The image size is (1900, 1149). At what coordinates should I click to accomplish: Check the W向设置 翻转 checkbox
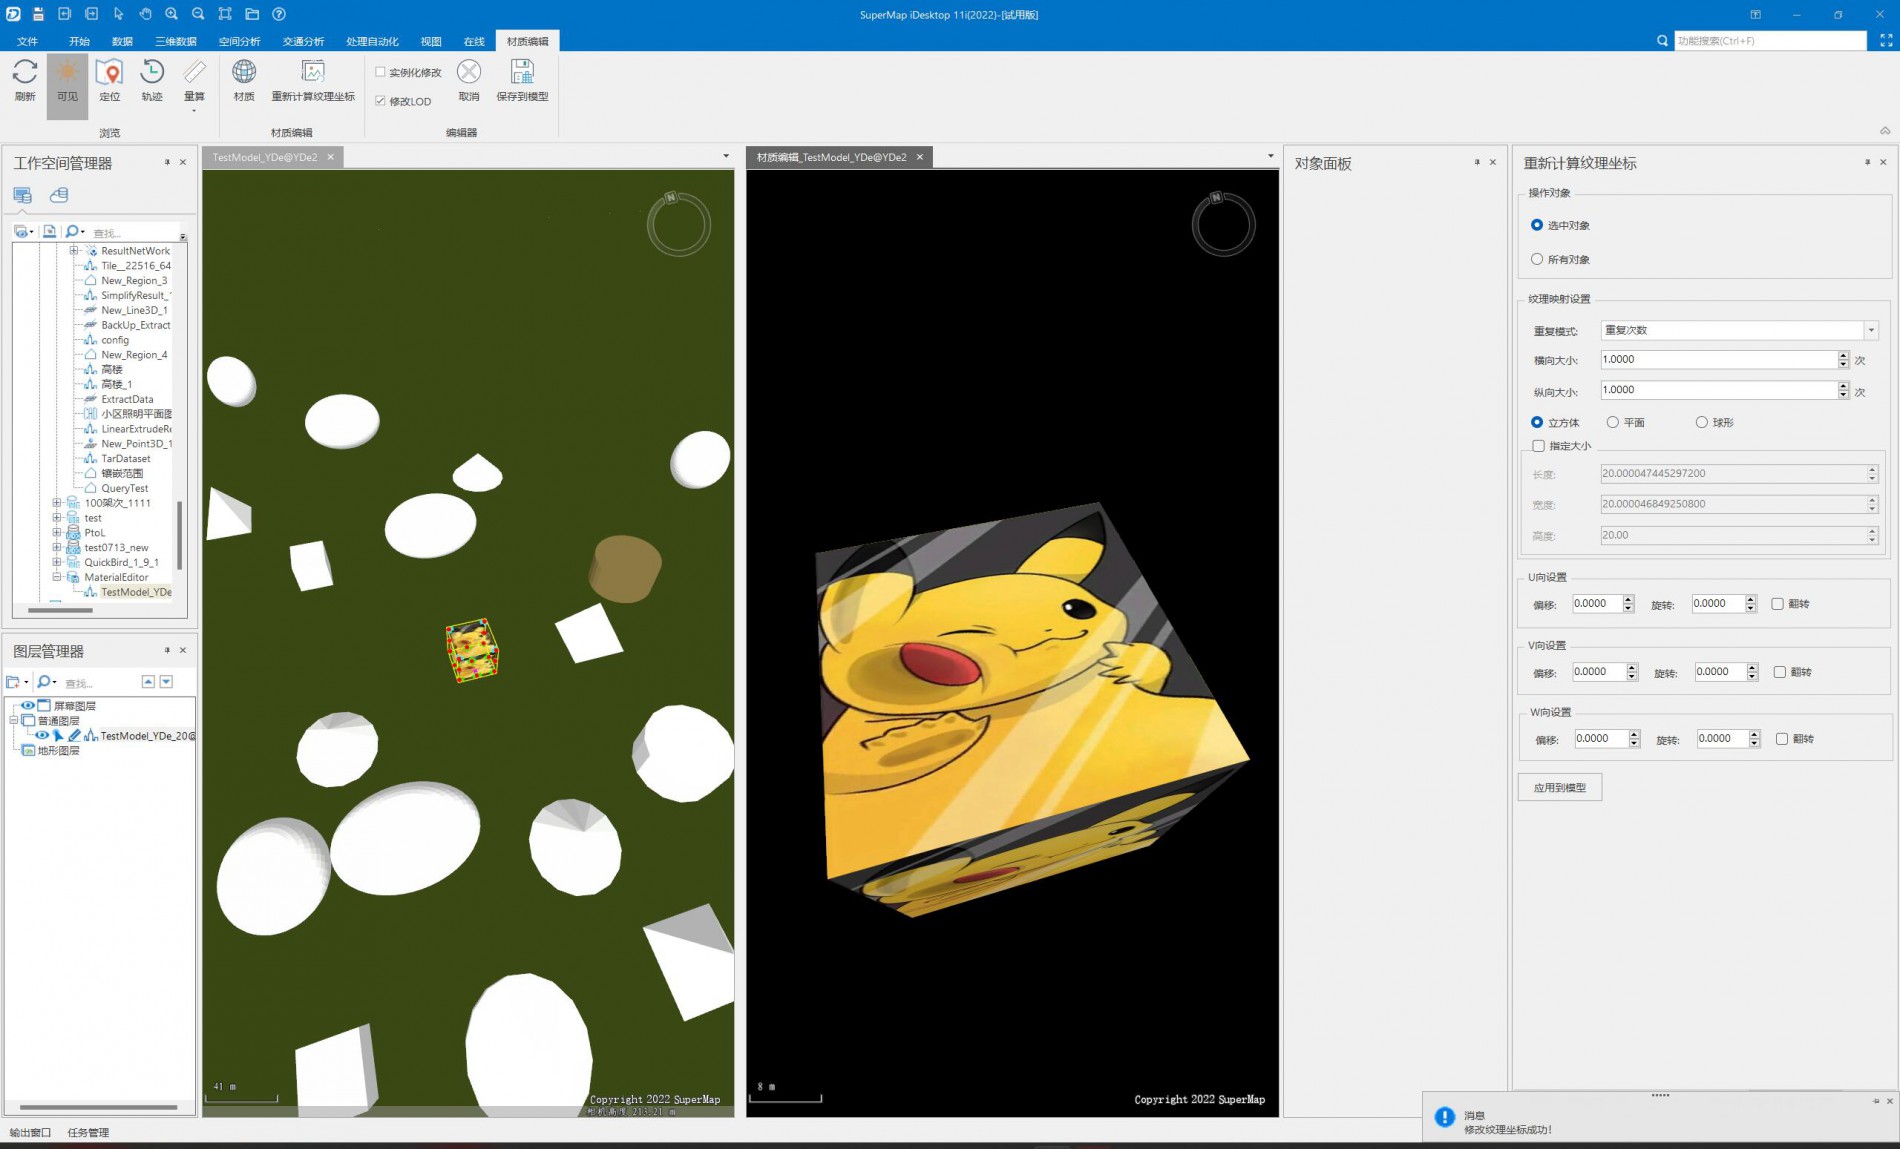click(1781, 739)
